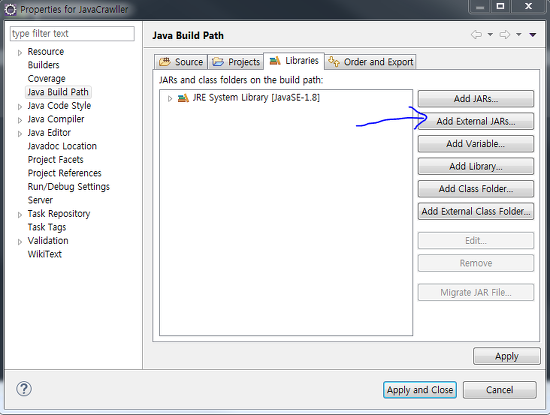
Task: Select WikiText tree item
Action: pos(45,254)
